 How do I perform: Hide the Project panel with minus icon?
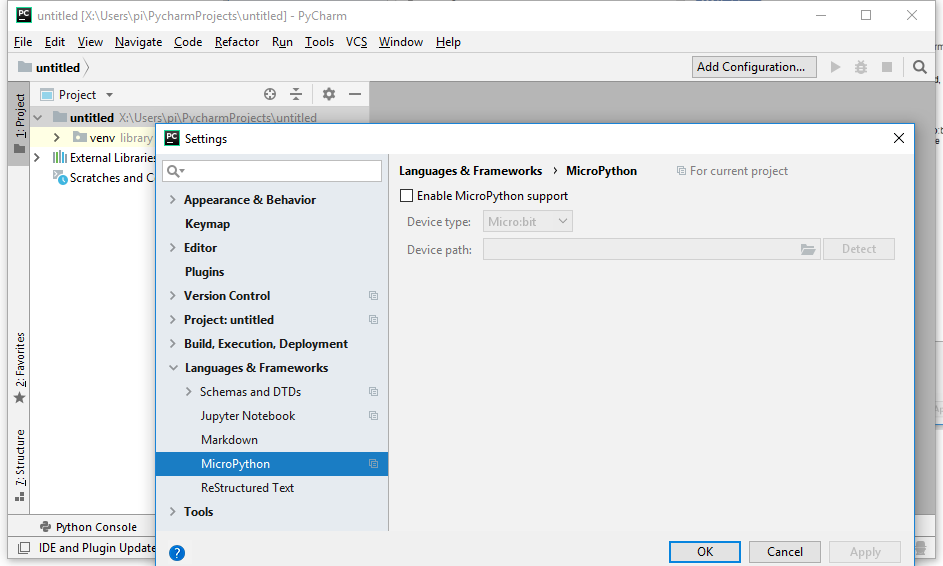coord(355,94)
